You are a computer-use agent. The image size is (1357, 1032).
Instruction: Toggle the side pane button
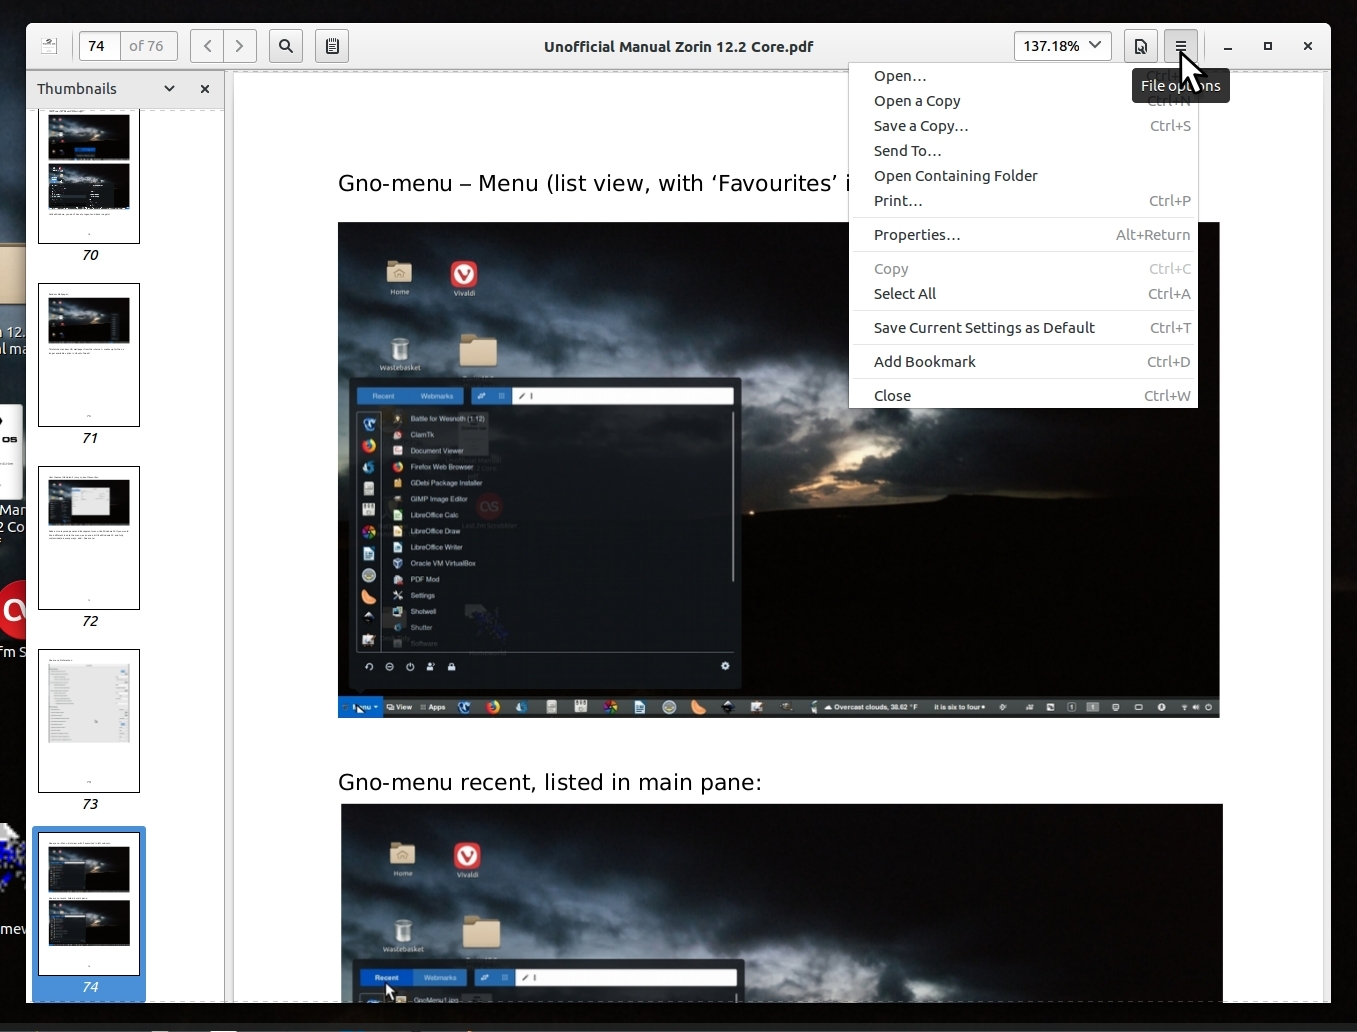tap(49, 46)
